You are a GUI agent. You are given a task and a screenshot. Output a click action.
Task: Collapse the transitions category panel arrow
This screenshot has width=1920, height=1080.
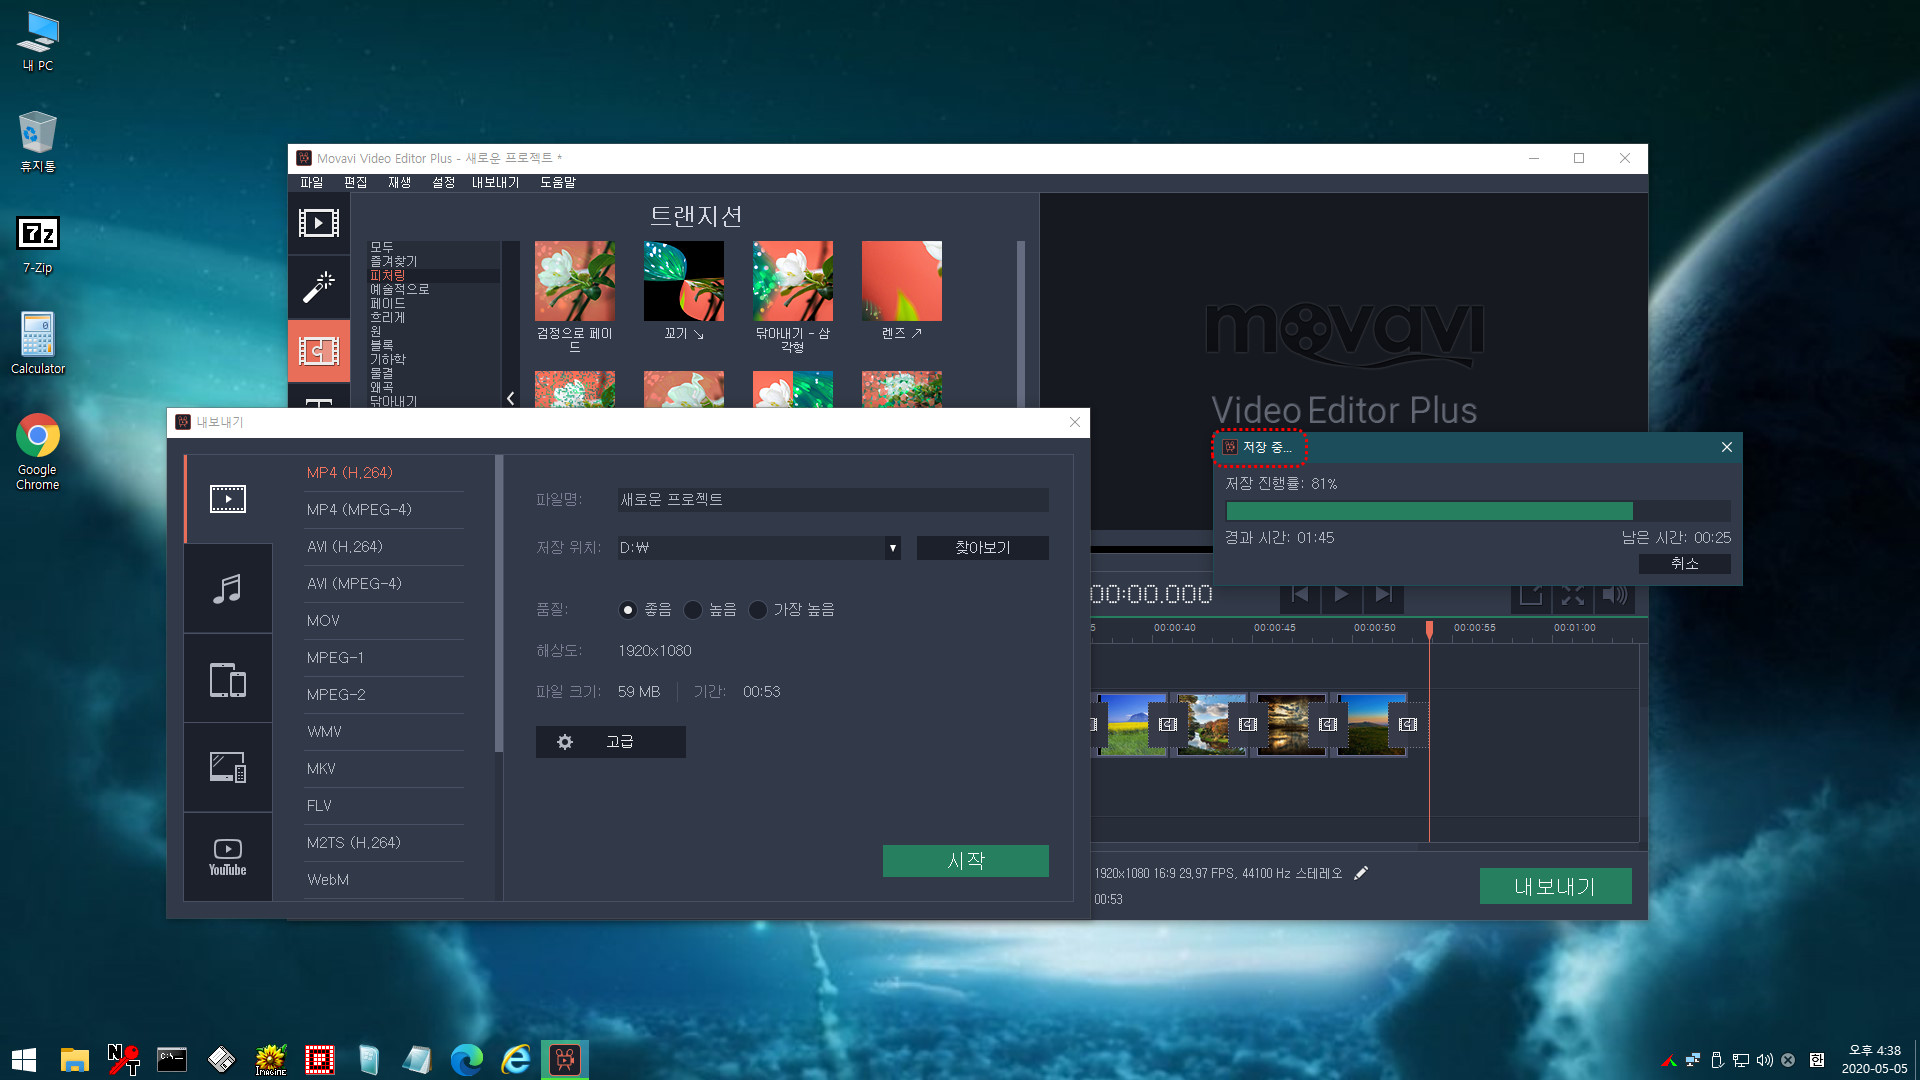point(510,398)
